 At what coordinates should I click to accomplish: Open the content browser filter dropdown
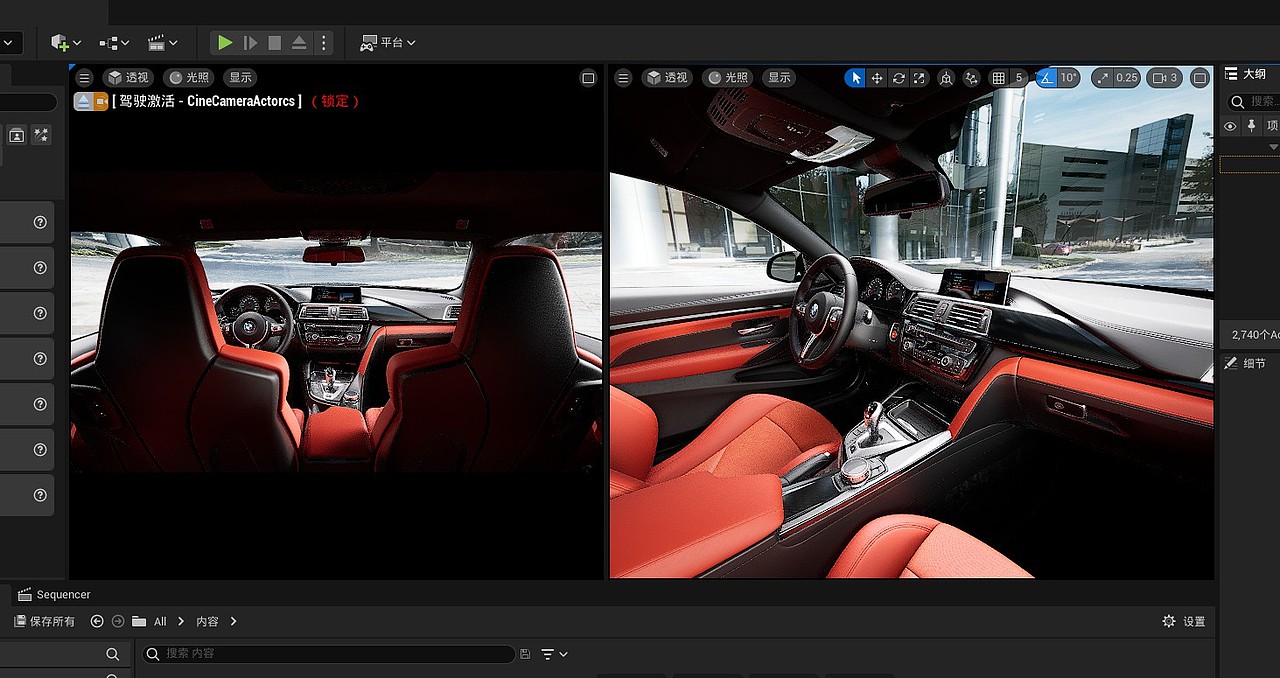[x=554, y=653]
